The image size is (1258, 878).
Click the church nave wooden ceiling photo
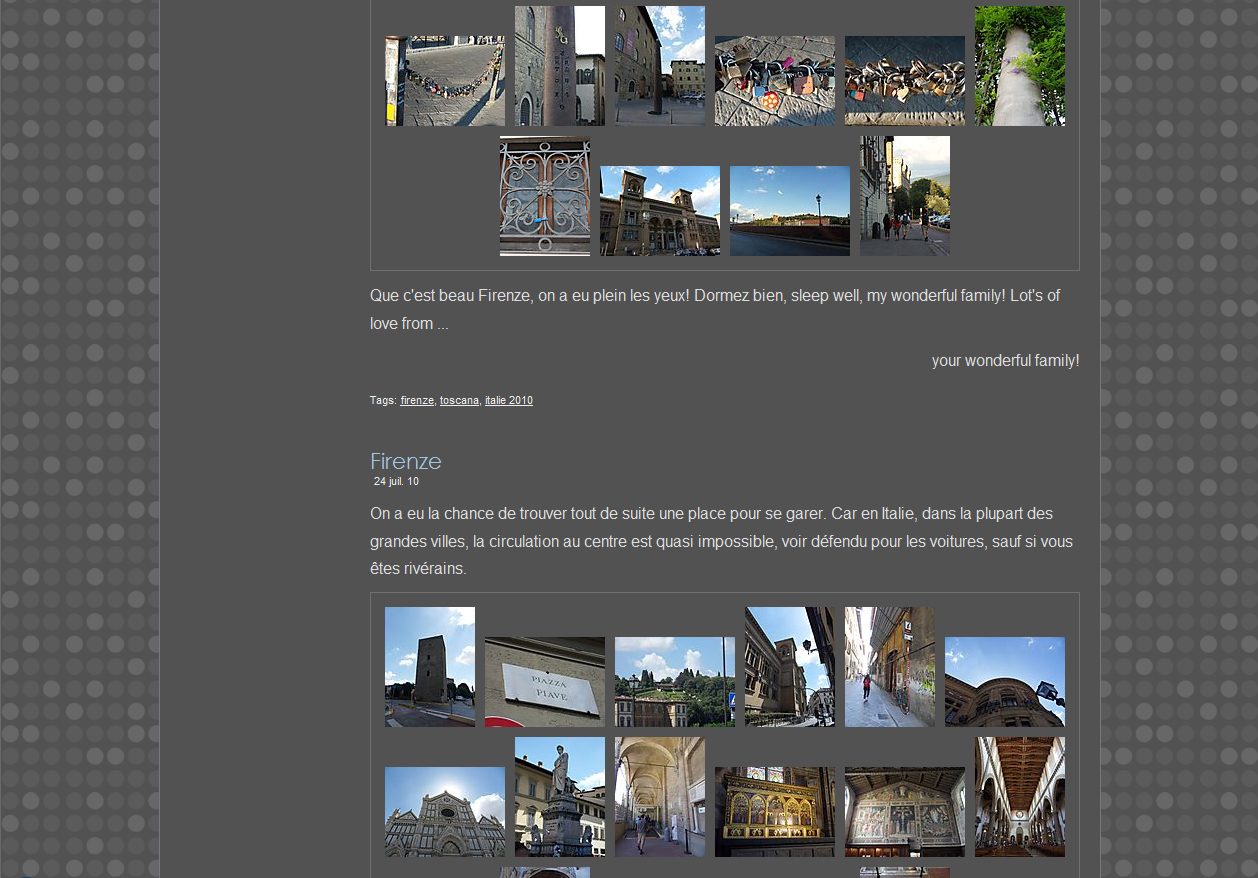1019,796
